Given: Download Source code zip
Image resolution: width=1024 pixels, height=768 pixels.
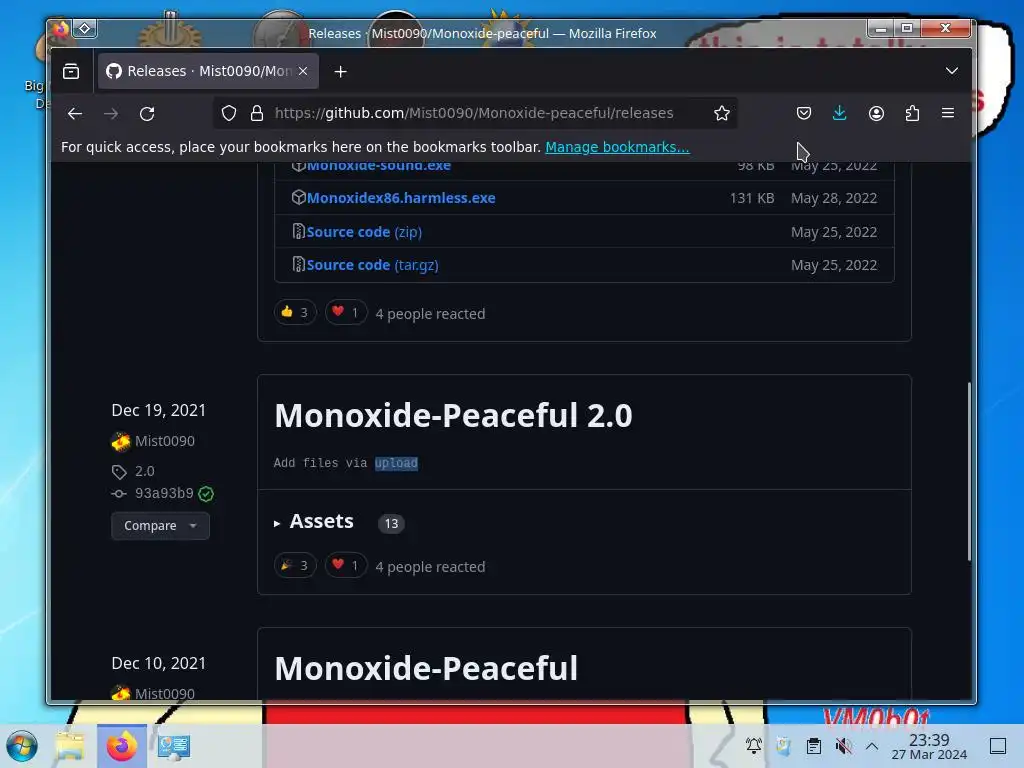Looking at the screenshot, I should [x=364, y=232].
